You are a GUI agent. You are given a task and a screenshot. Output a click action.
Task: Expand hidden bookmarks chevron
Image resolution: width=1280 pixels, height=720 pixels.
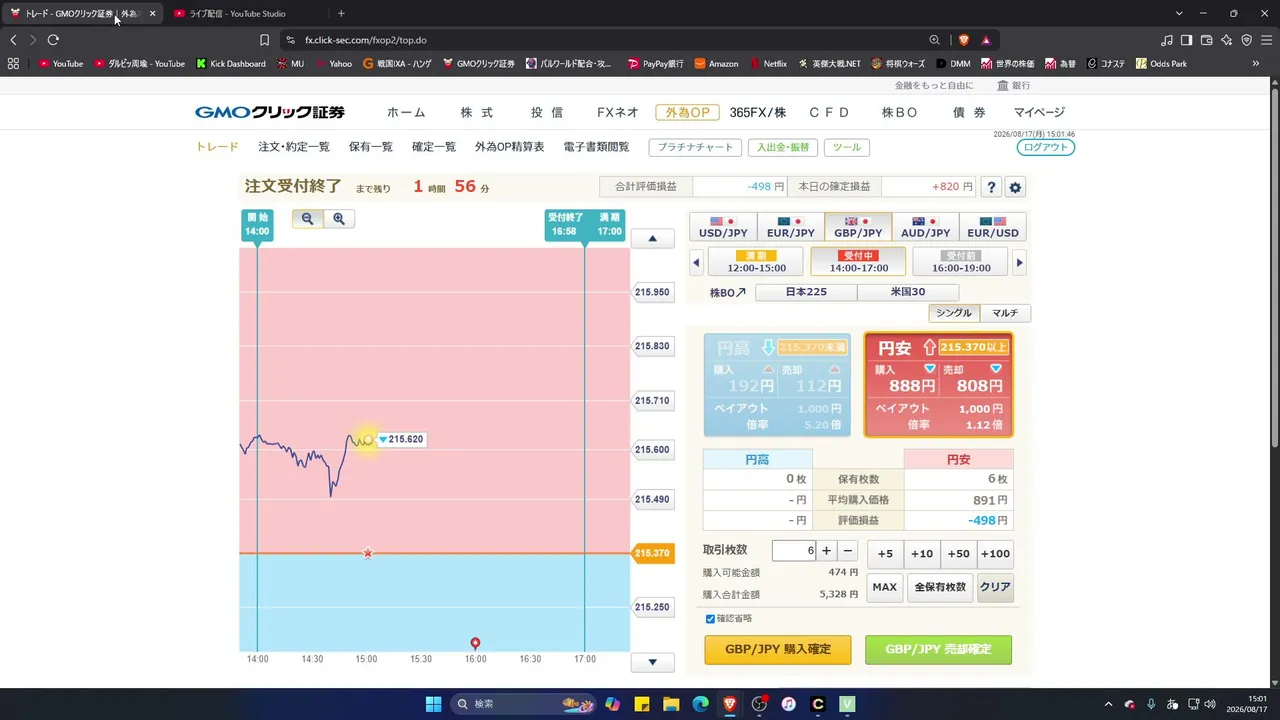click(x=1256, y=63)
